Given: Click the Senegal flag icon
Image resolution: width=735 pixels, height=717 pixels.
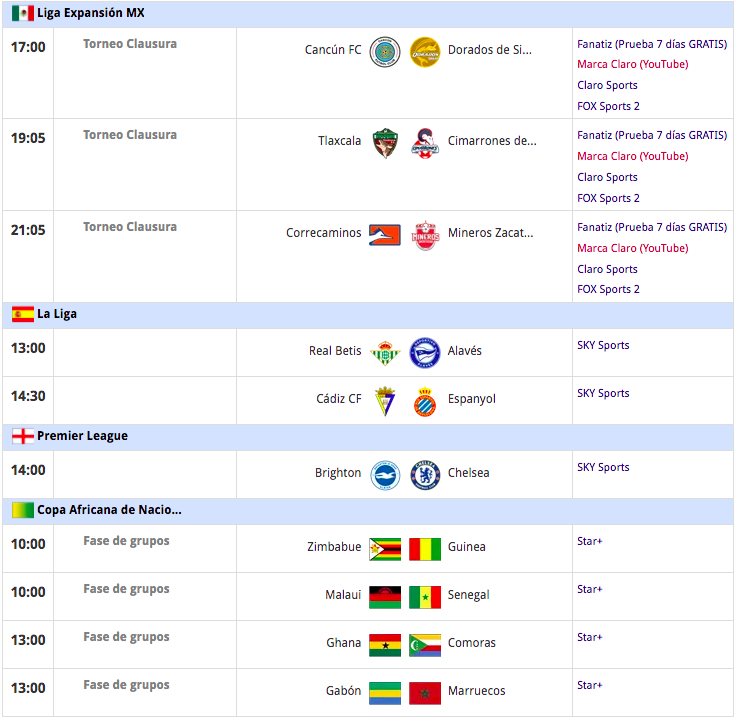Looking at the screenshot, I should [425, 597].
